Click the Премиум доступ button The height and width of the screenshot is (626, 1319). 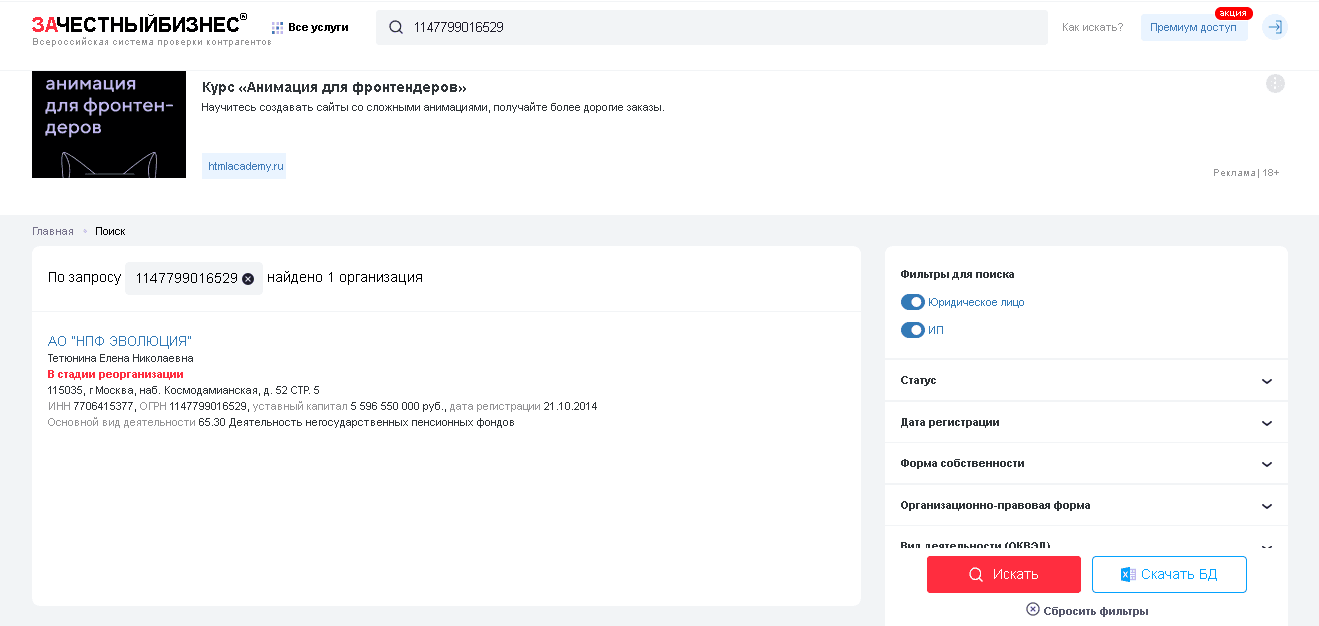[x=1193, y=27]
